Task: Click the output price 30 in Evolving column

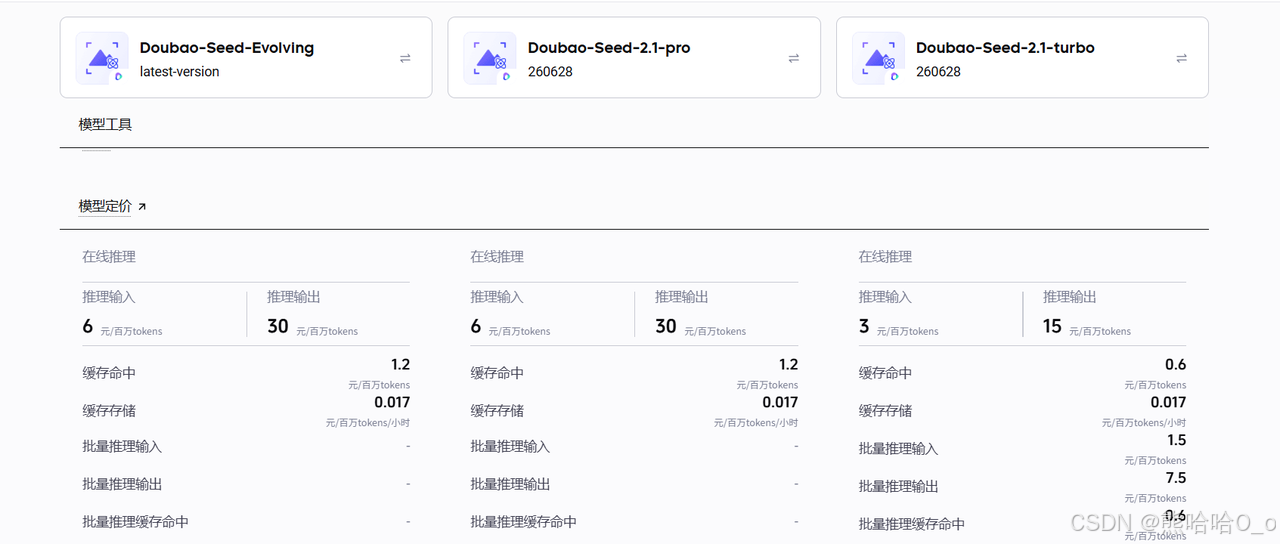Action: coord(278,327)
